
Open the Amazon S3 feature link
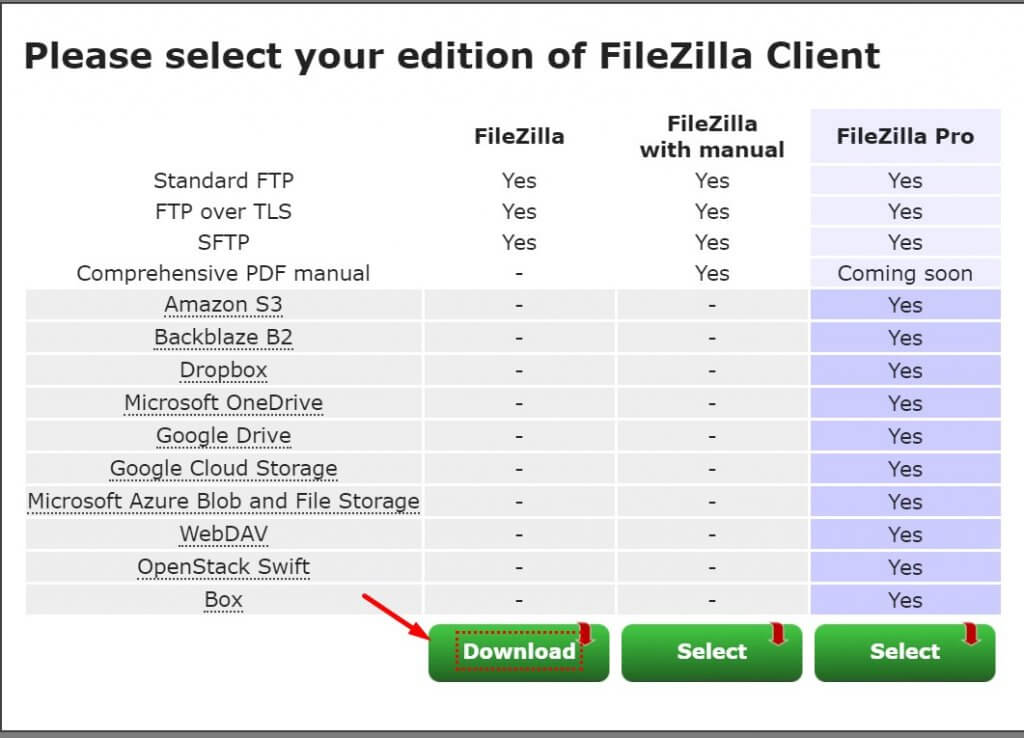pos(223,305)
